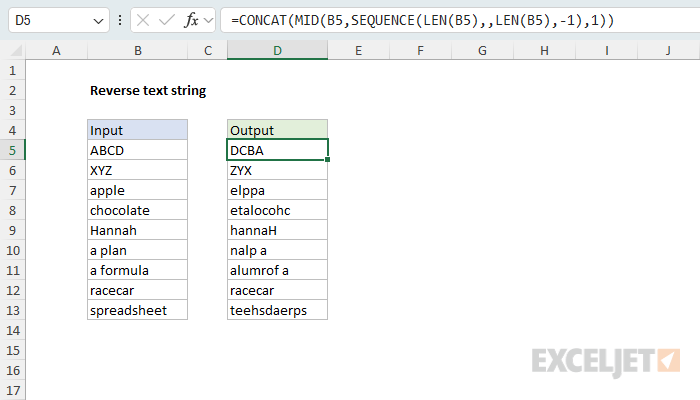
Task: Click the 'Output' header cell
Action: click(277, 130)
